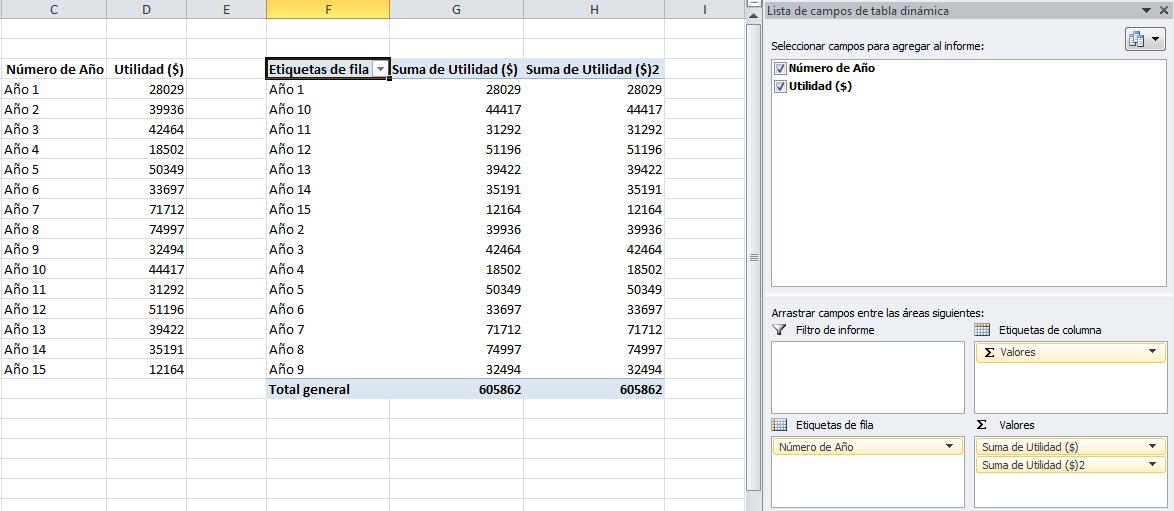Image resolution: width=1174 pixels, height=511 pixels.
Task: Open the Etiquetas de fila filter dropdown
Action: tap(380, 70)
